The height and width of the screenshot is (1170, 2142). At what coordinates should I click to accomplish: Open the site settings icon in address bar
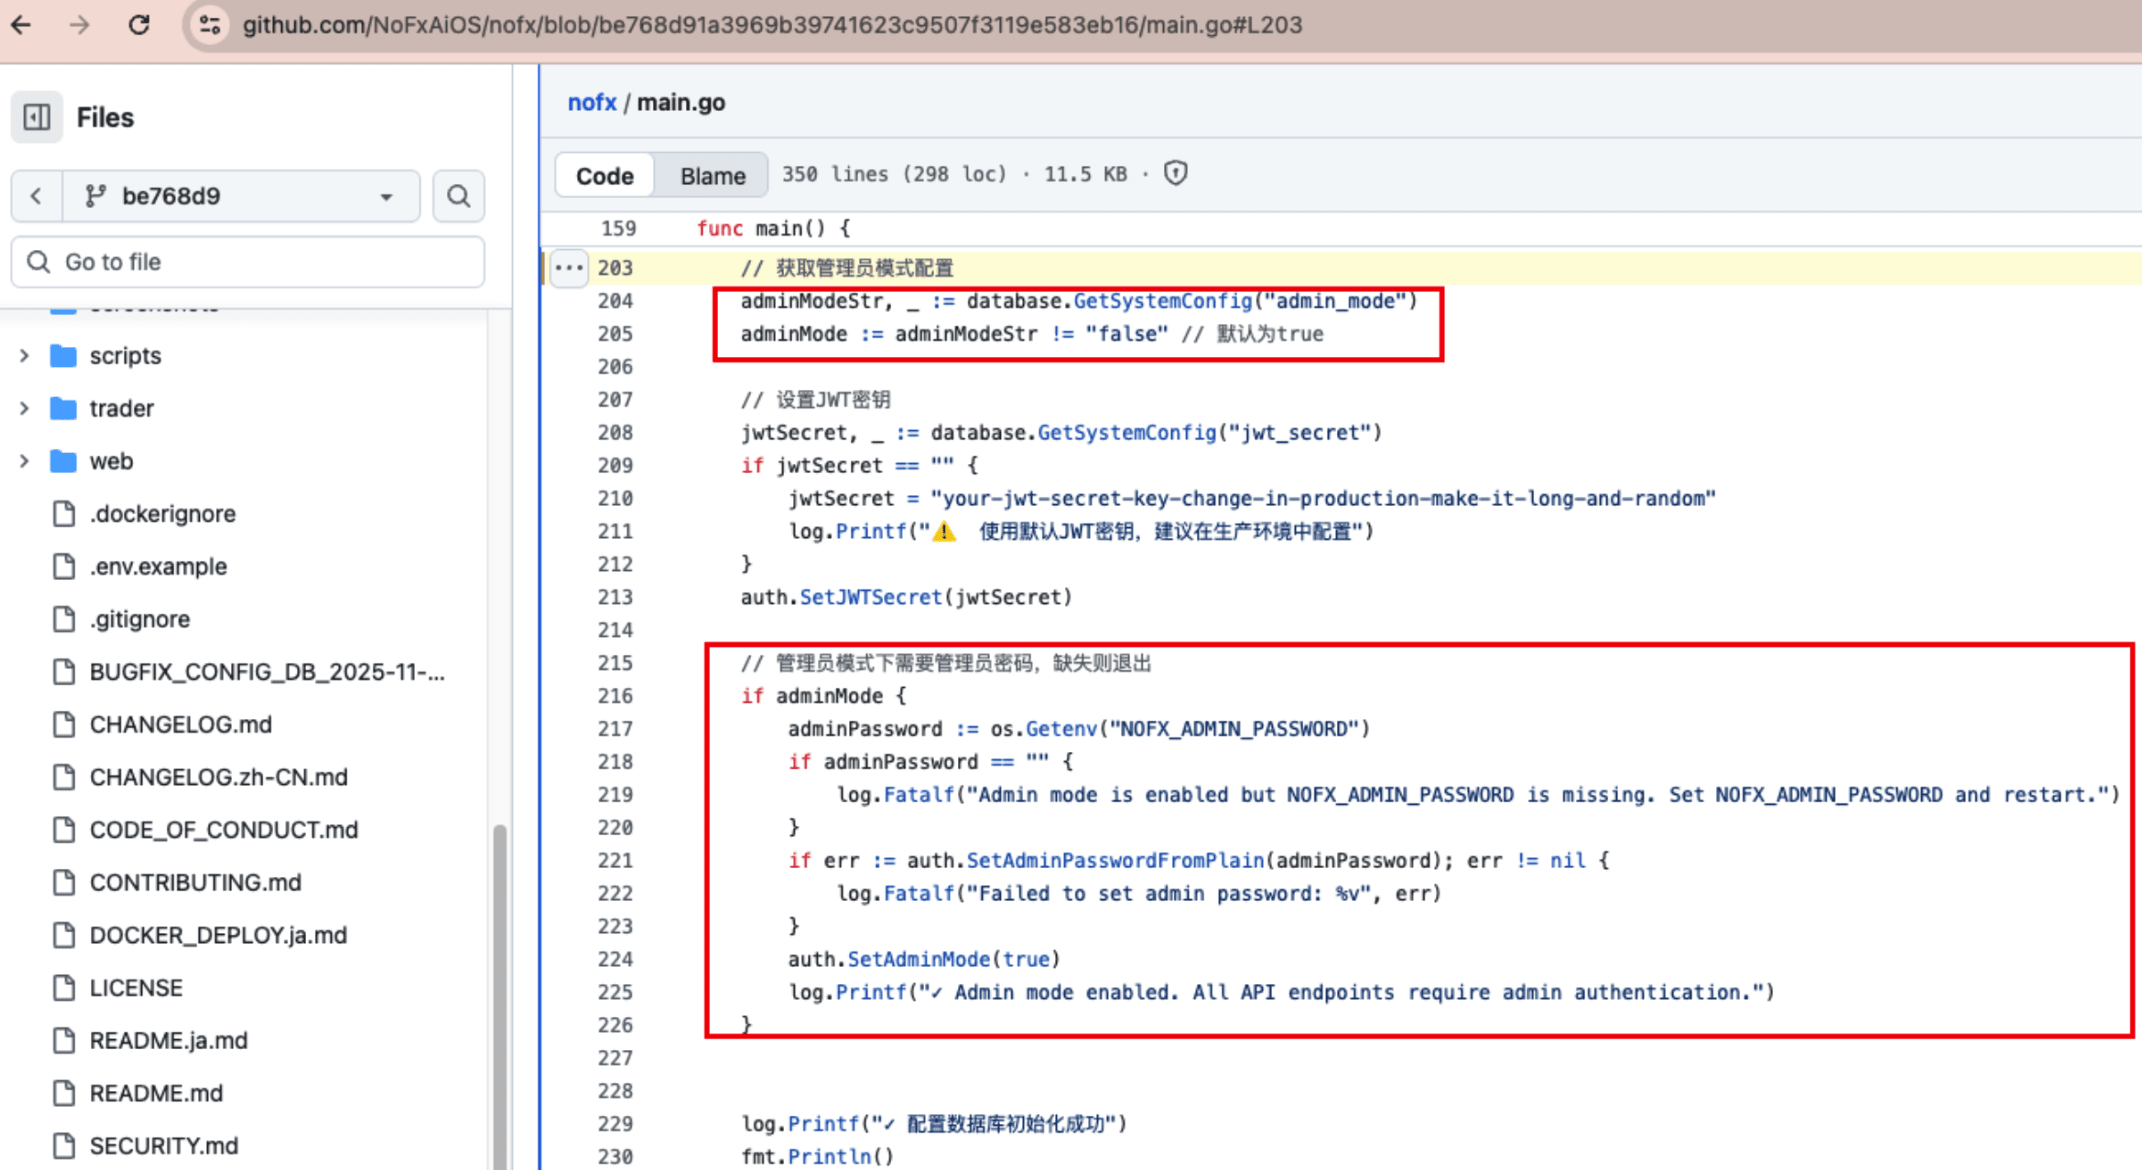pyautogui.click(x=210, y=25)
